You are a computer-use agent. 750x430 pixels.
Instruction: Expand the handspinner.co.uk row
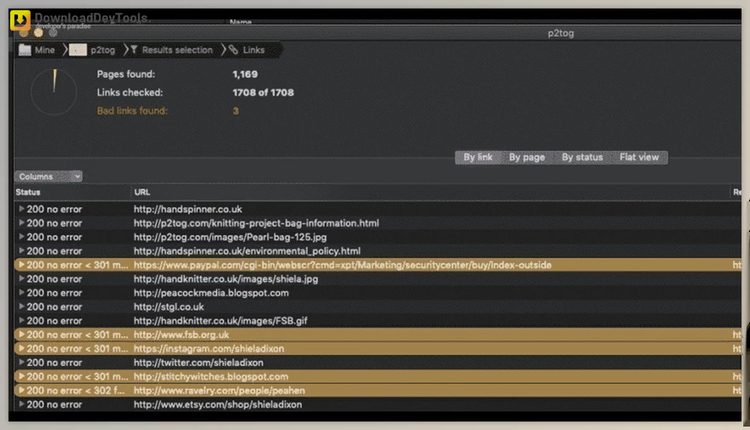click(x=22, y=209)
